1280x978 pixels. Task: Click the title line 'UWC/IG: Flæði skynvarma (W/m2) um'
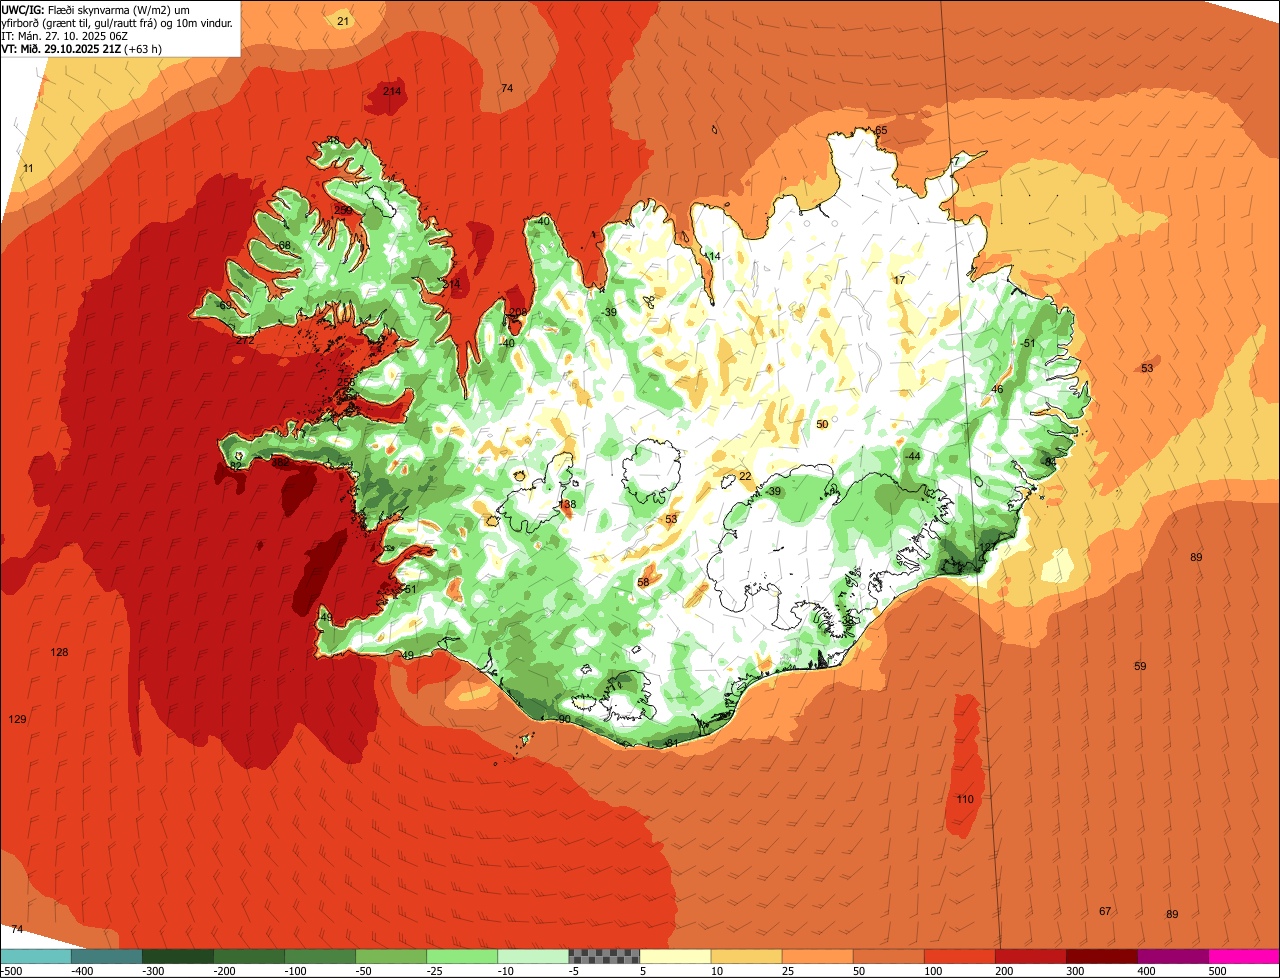click(95, 9)
